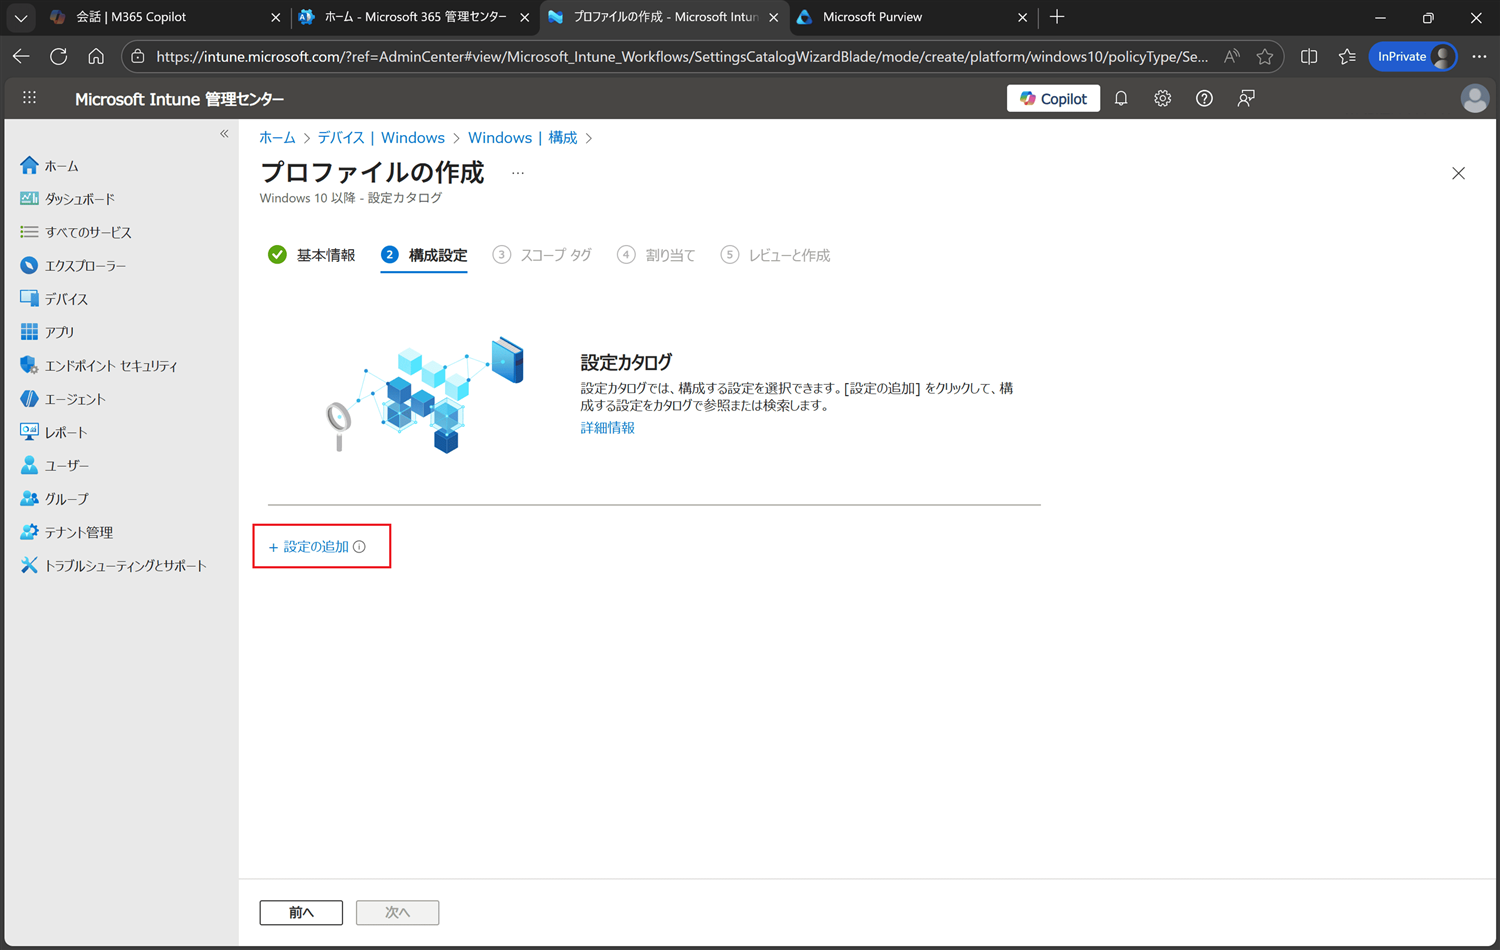This screenshot has height=950, width=1500.
Task: Add page to favorites star icon
Action: (x=1265, y=57)
